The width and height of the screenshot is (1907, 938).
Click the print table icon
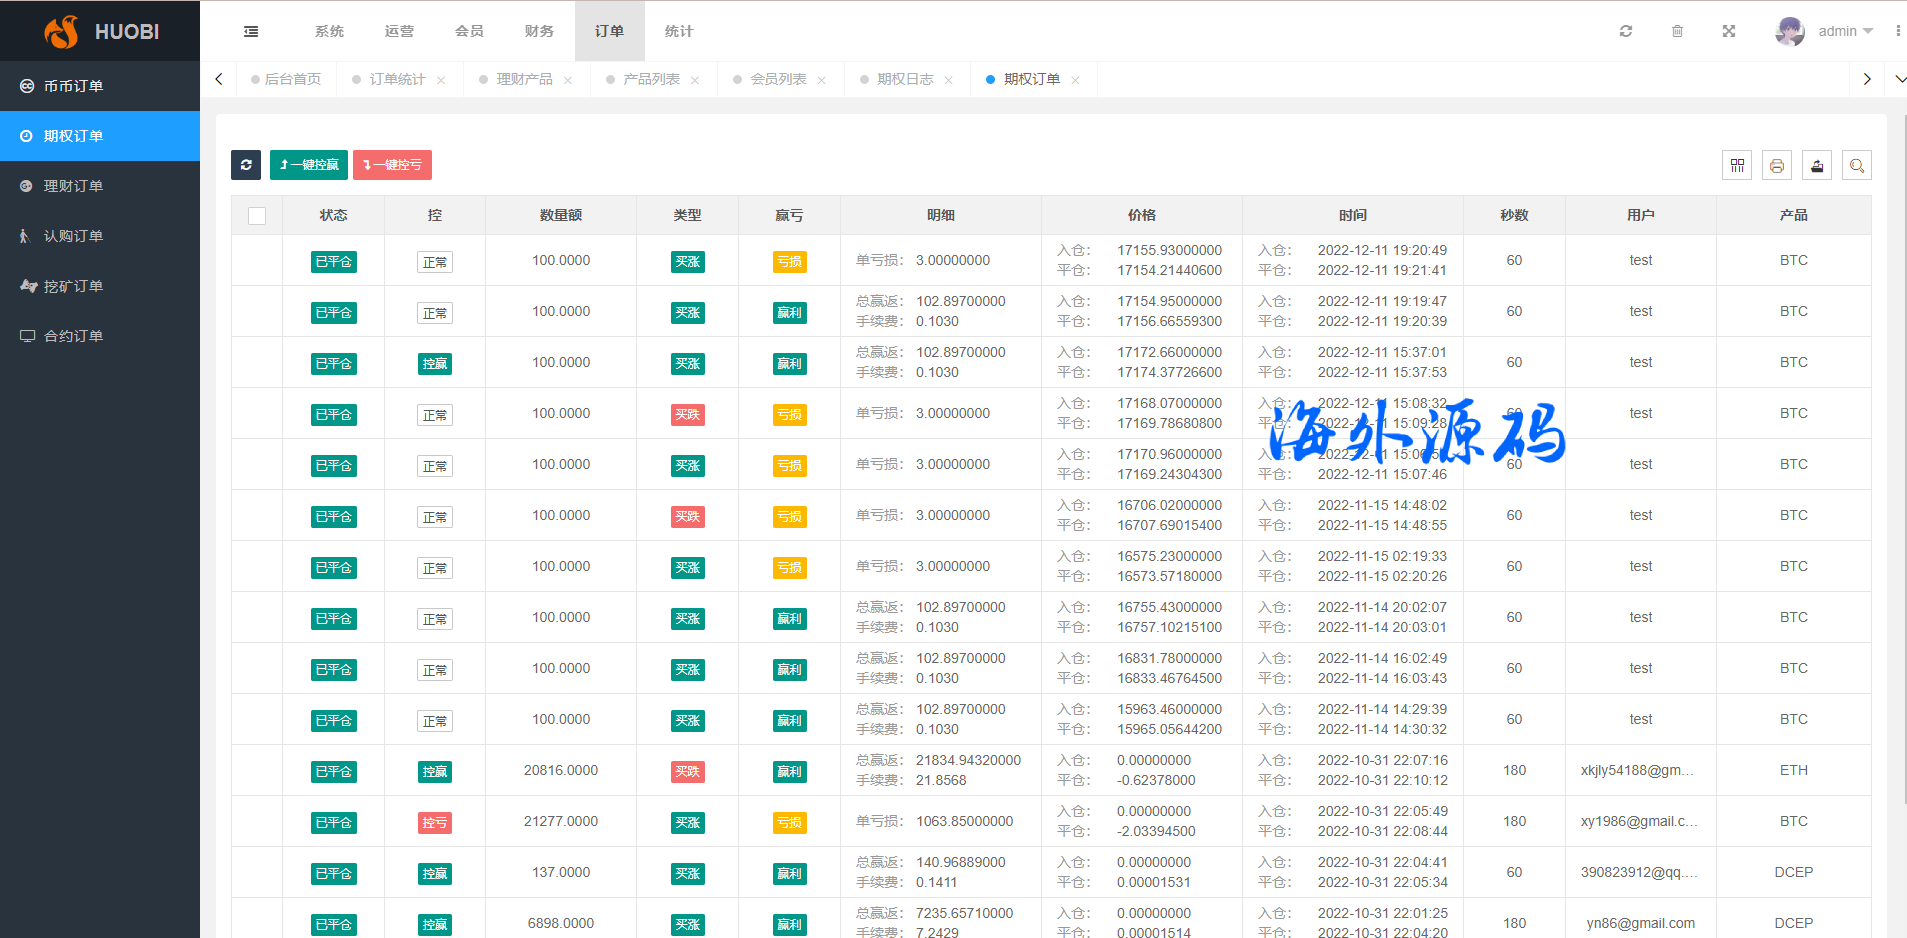click(x=1777, y=166)
